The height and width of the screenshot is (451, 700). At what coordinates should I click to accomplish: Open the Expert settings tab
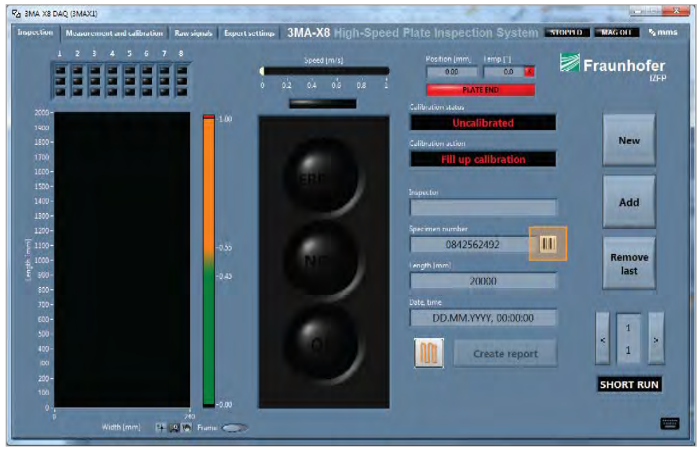point(249,33)
